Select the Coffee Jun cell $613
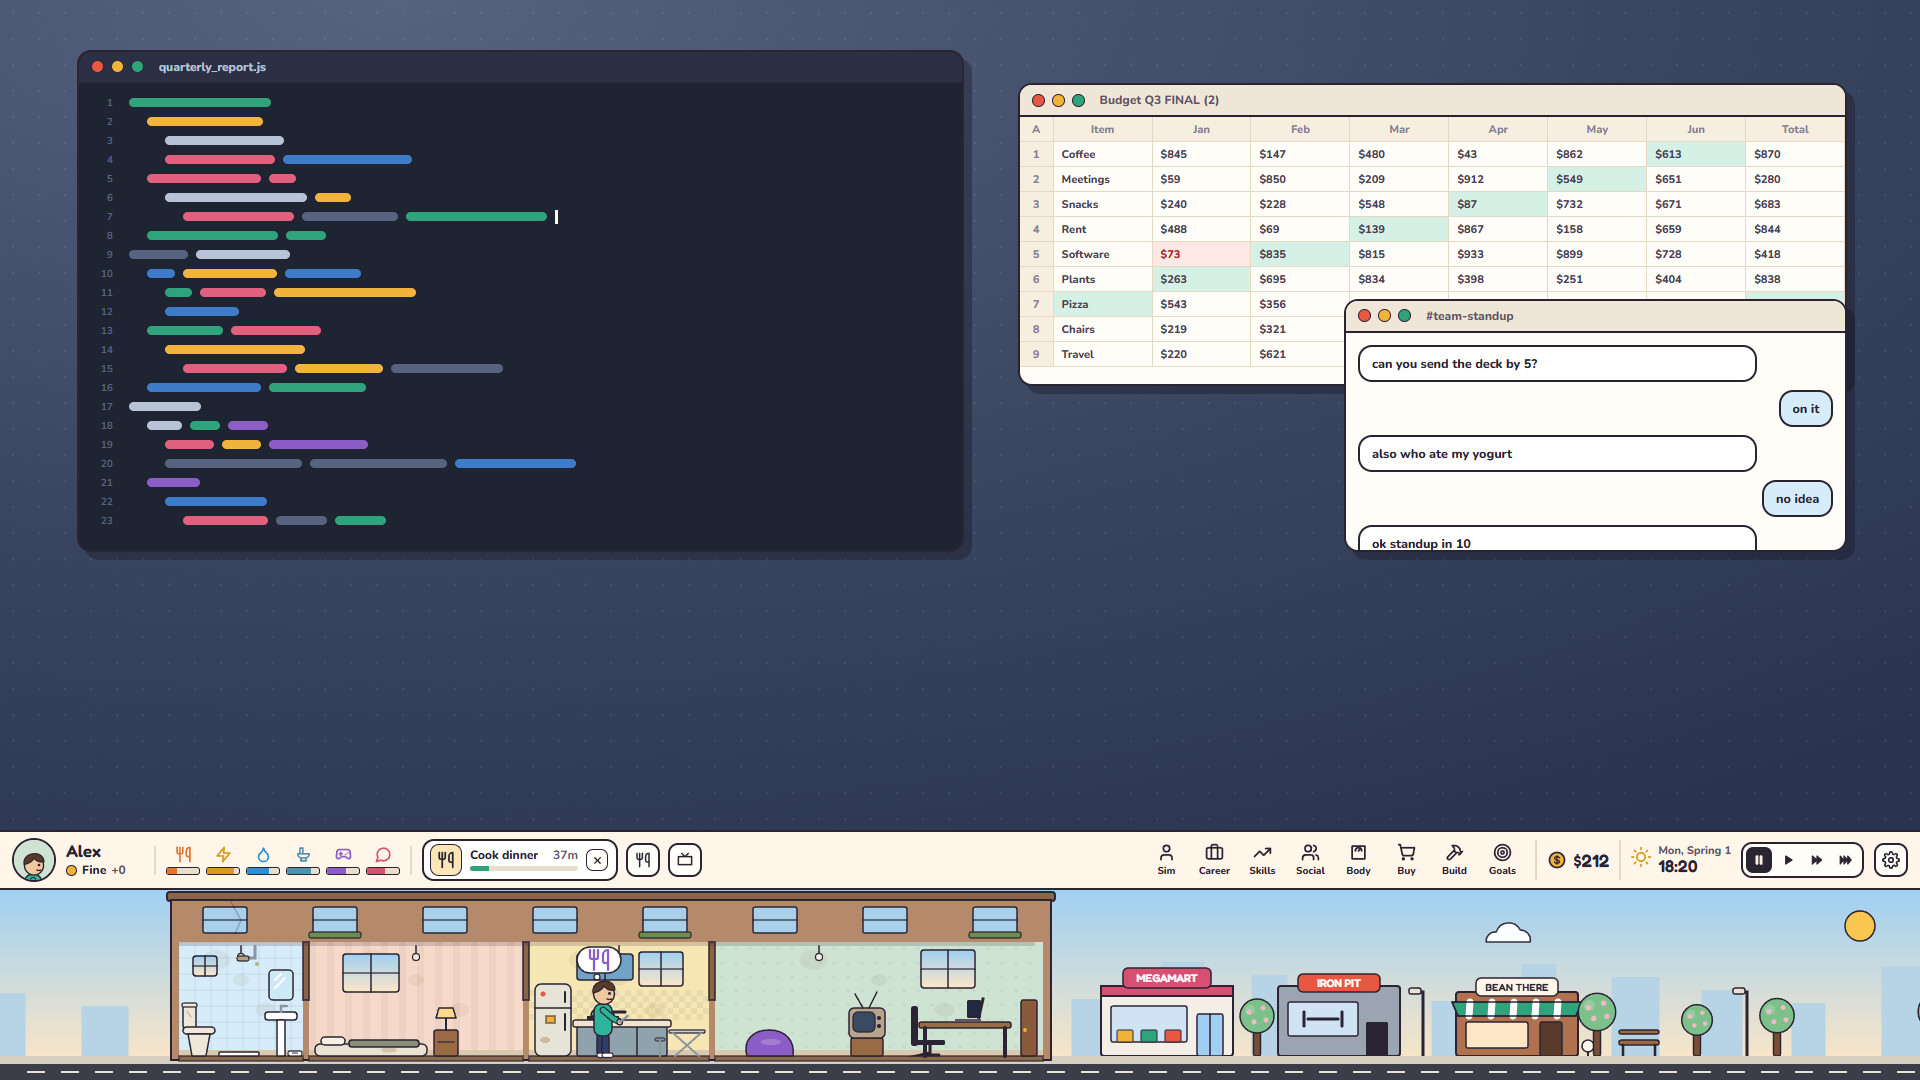 pyautogui.click(x=1696, y=154)
